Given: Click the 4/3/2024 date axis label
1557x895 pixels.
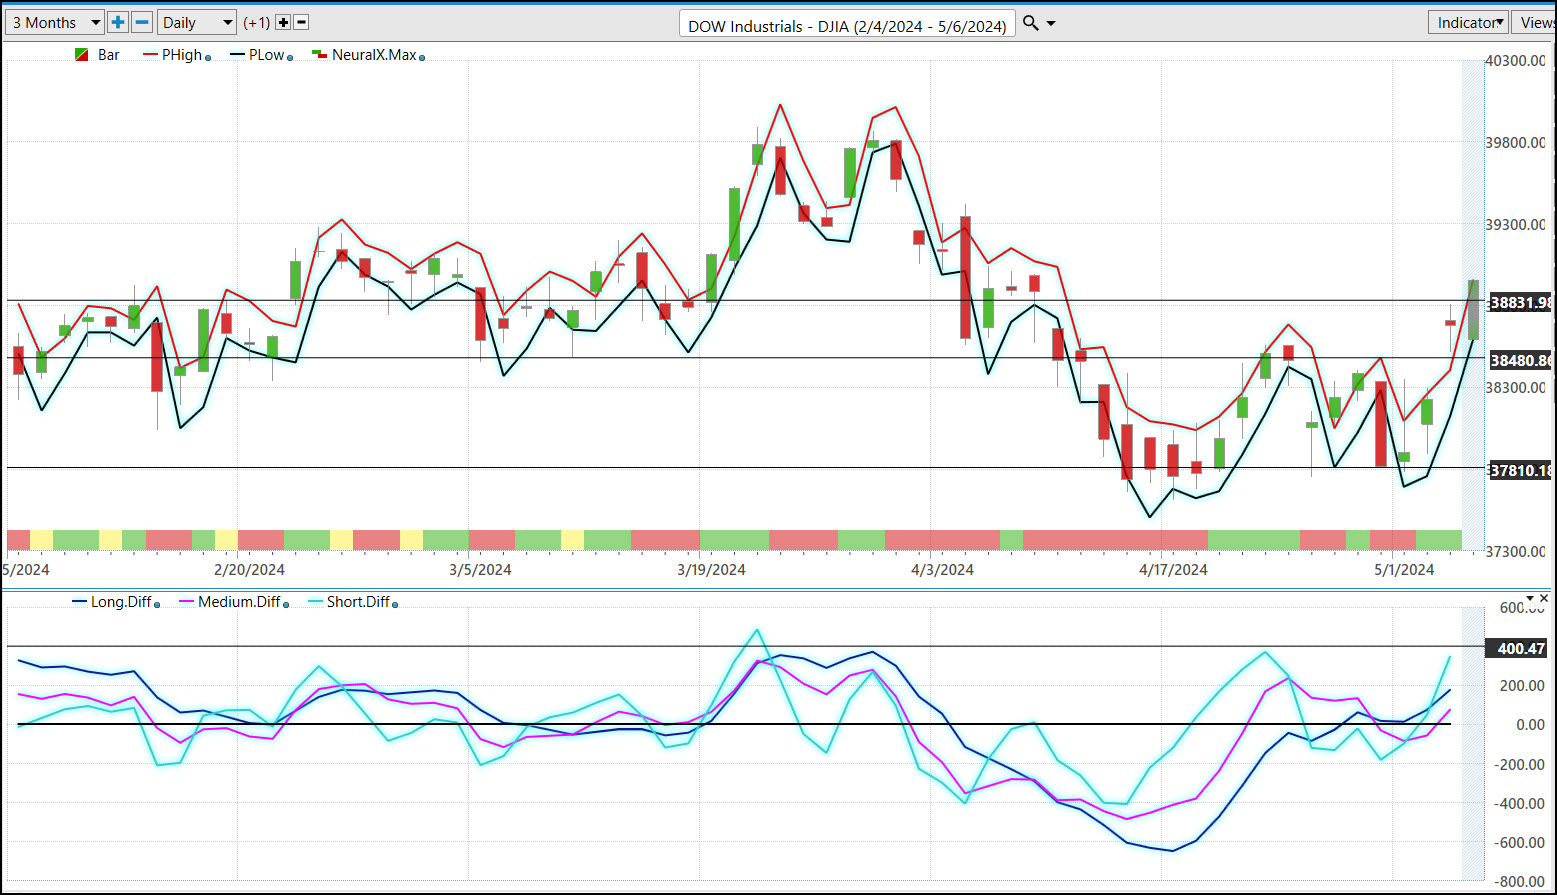Looking at the screenshot, I should (x=942, y=570).
